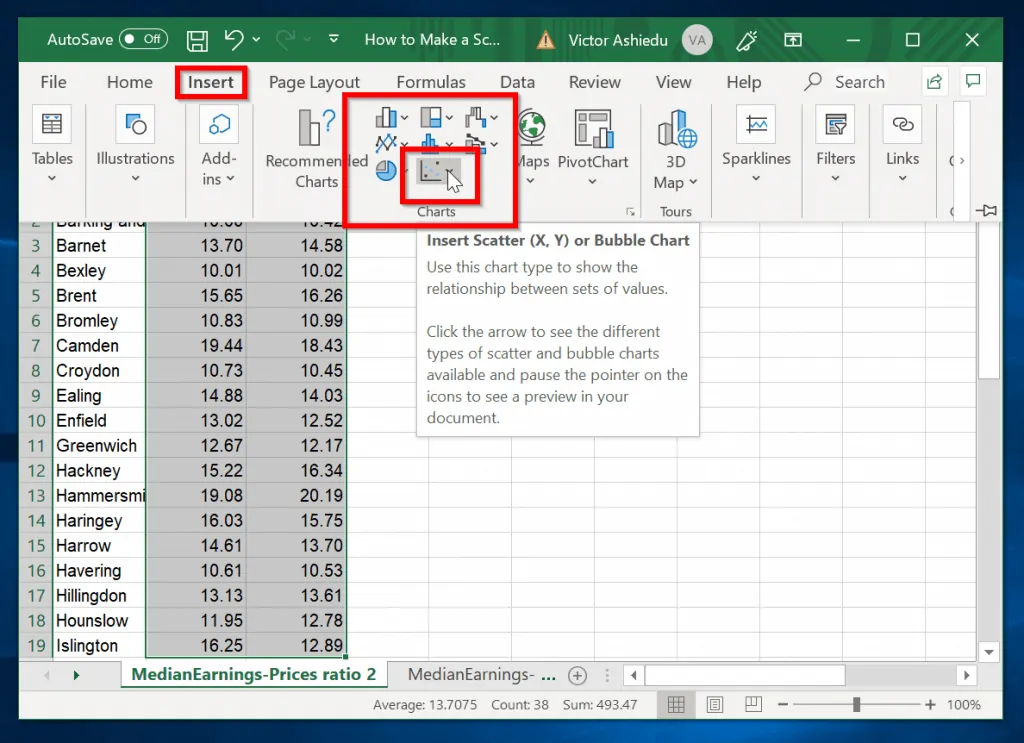
Task: Click the Share icon in ribbon
Action: pyautogui.click(x=935, y=82)
